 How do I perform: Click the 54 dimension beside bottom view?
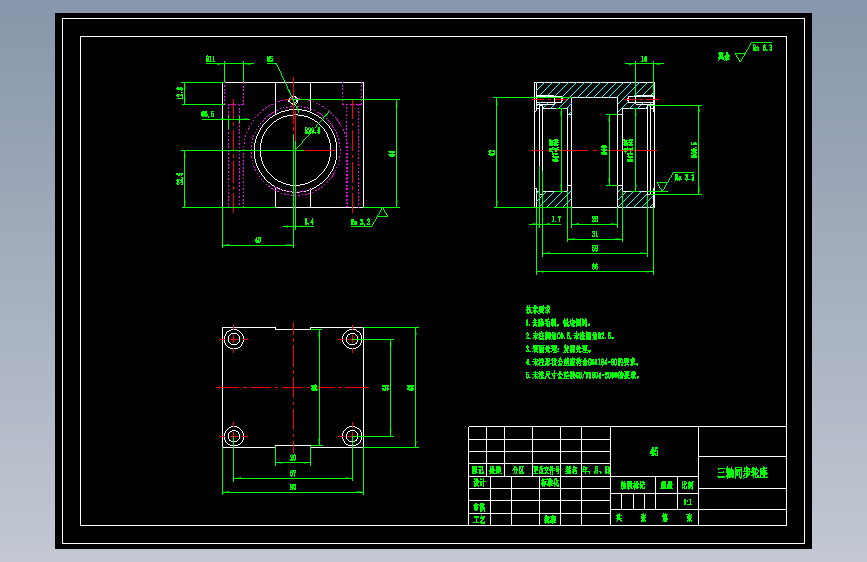point(386,388)
